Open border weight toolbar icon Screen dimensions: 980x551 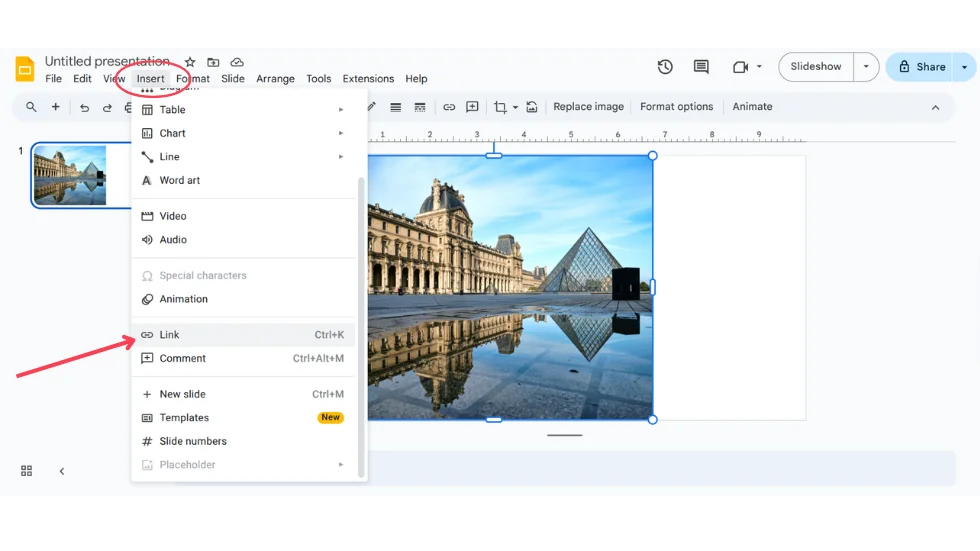point(396,107)
